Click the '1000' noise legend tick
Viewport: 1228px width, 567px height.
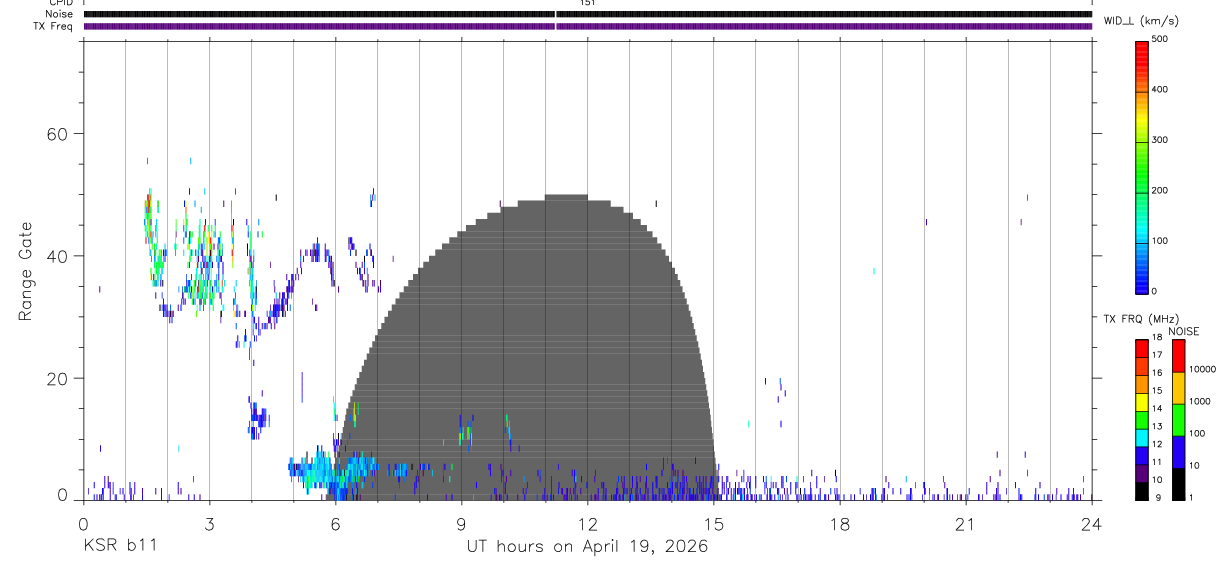pyautogui.click(x=1200, y=401)
